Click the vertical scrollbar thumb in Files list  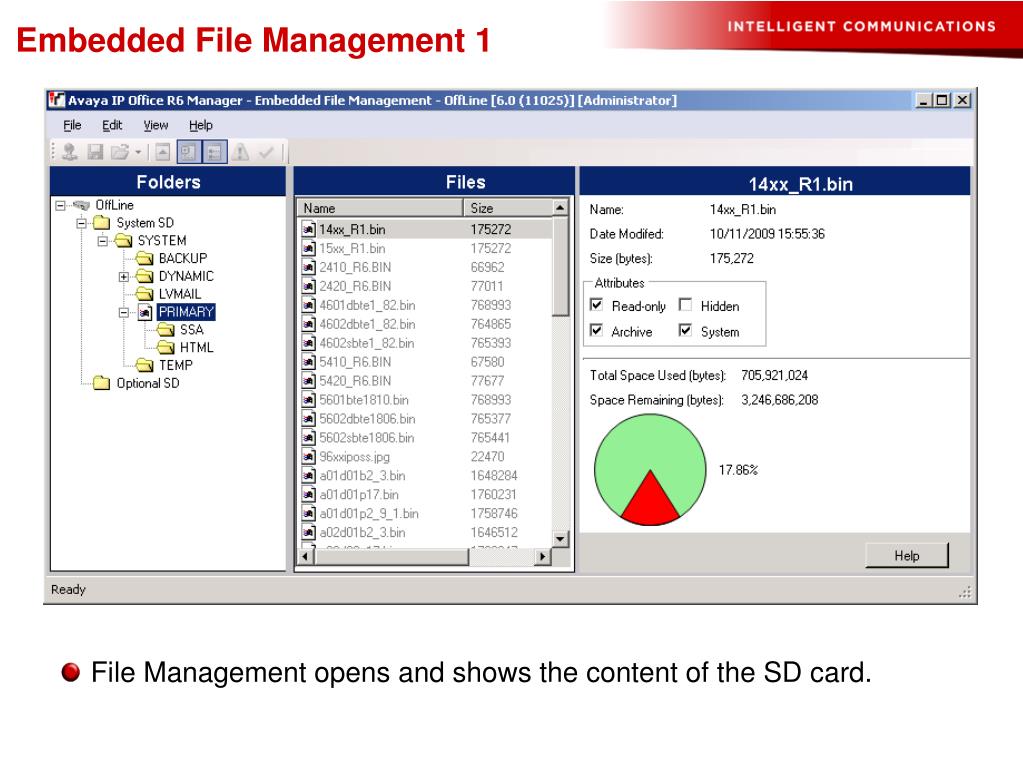[x=560, y=266]
